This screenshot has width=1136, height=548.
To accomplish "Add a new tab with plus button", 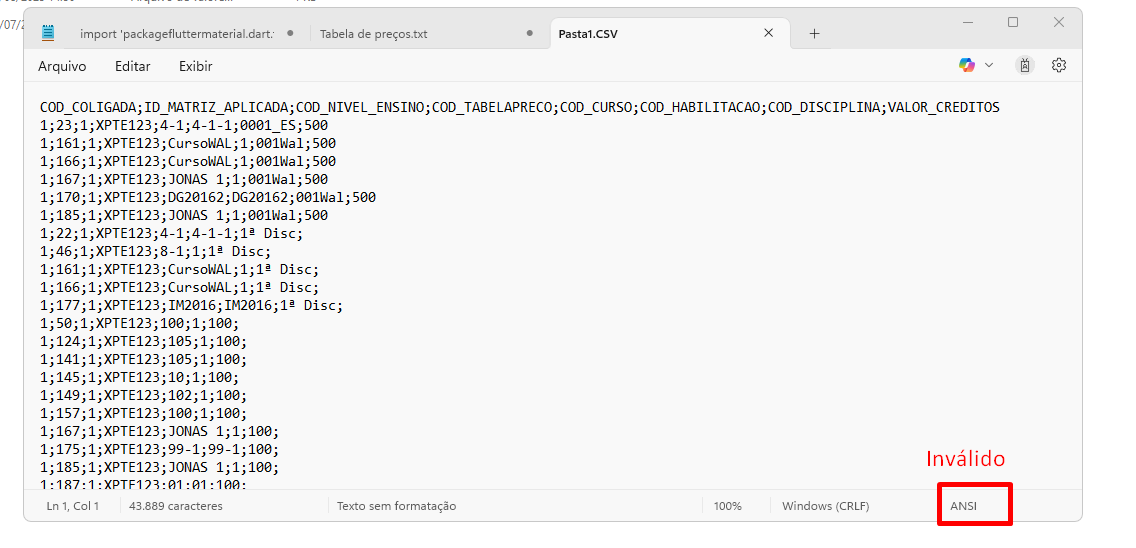I will (x=814, y=33).
